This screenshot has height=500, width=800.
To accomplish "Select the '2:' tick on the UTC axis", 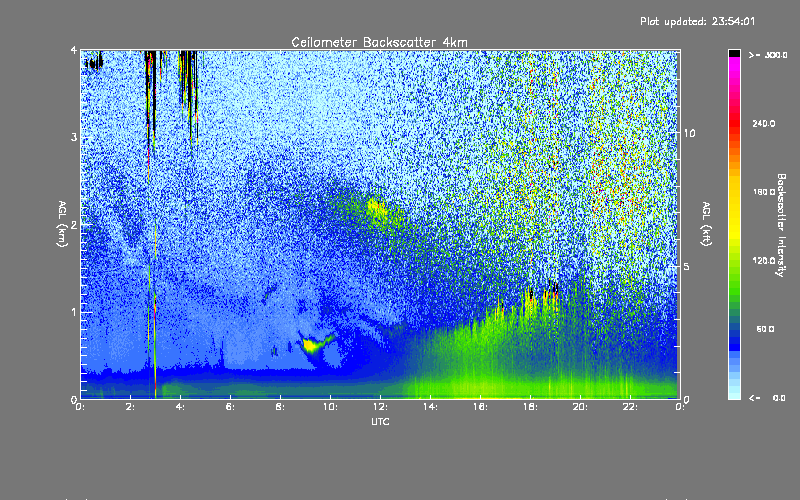I will 131,407.
